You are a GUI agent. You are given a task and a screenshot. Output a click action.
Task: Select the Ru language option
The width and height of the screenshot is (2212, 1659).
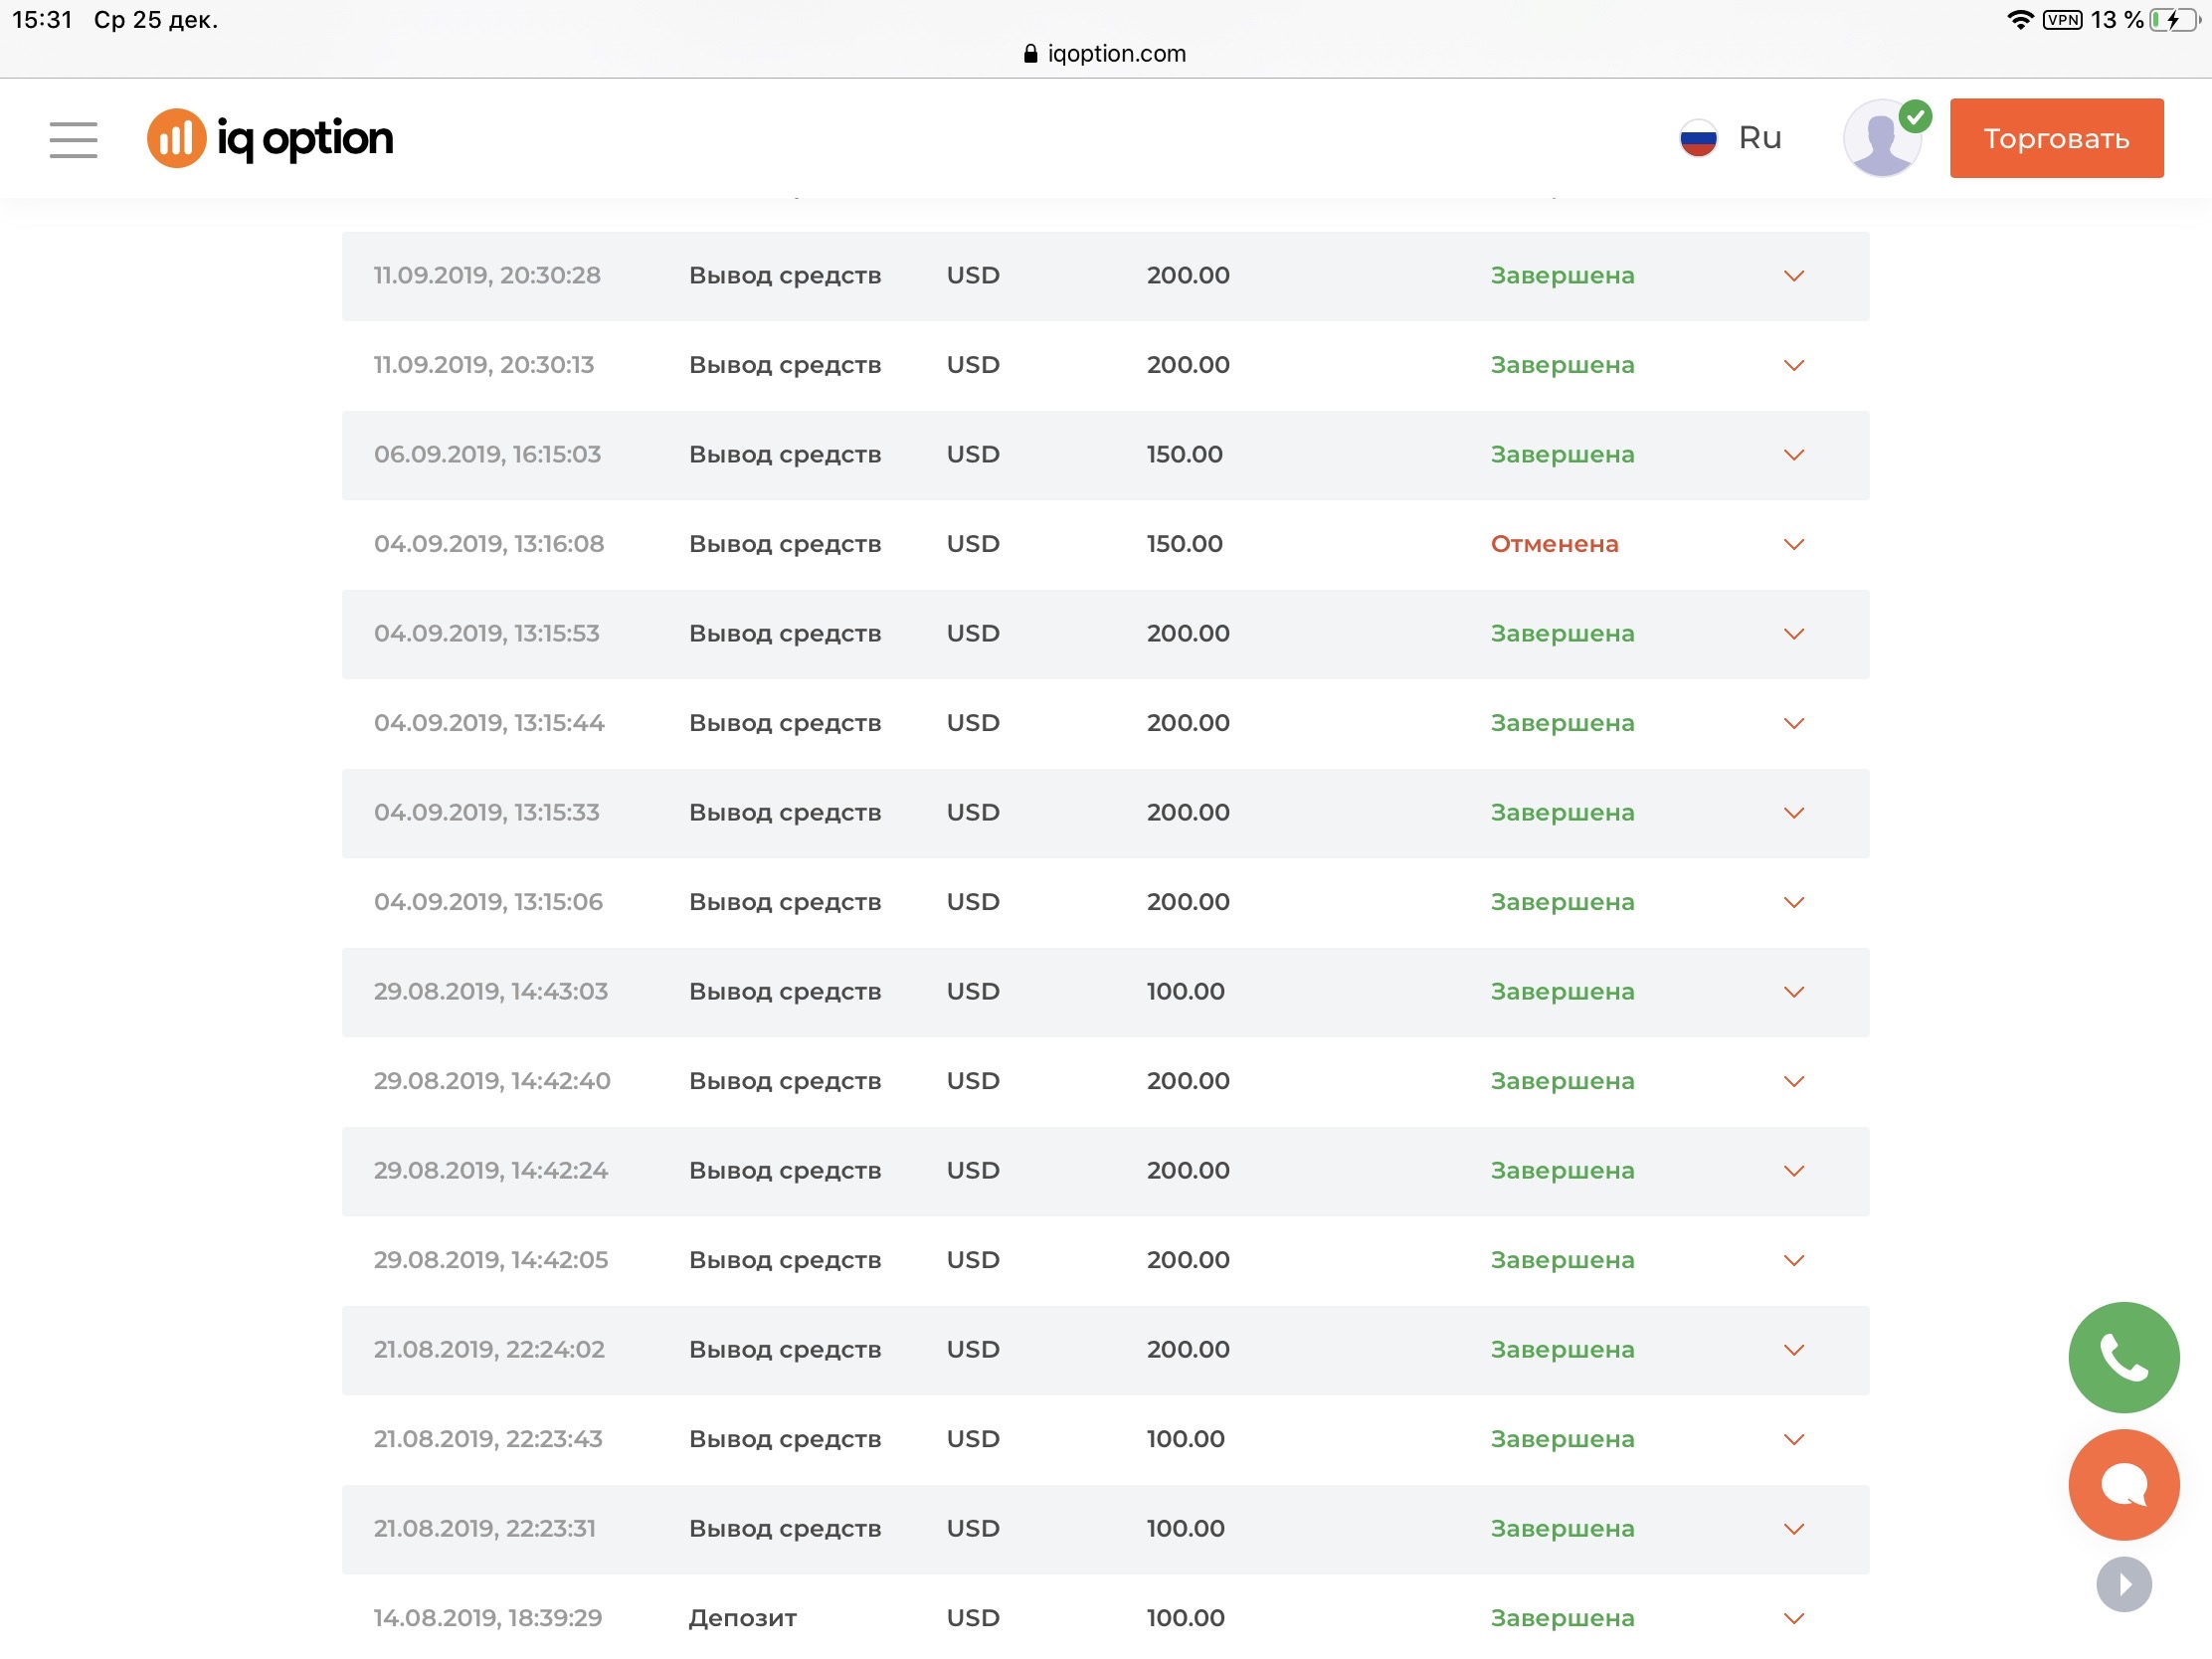coord(1759,138)
